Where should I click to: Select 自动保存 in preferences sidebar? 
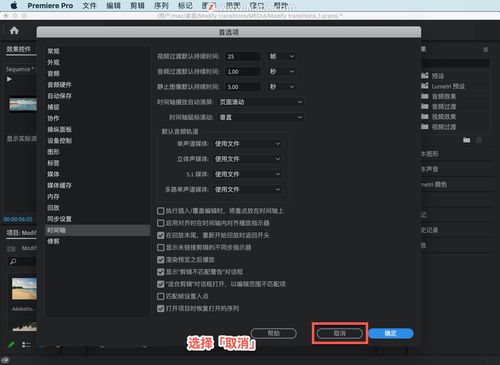point(60,96)
